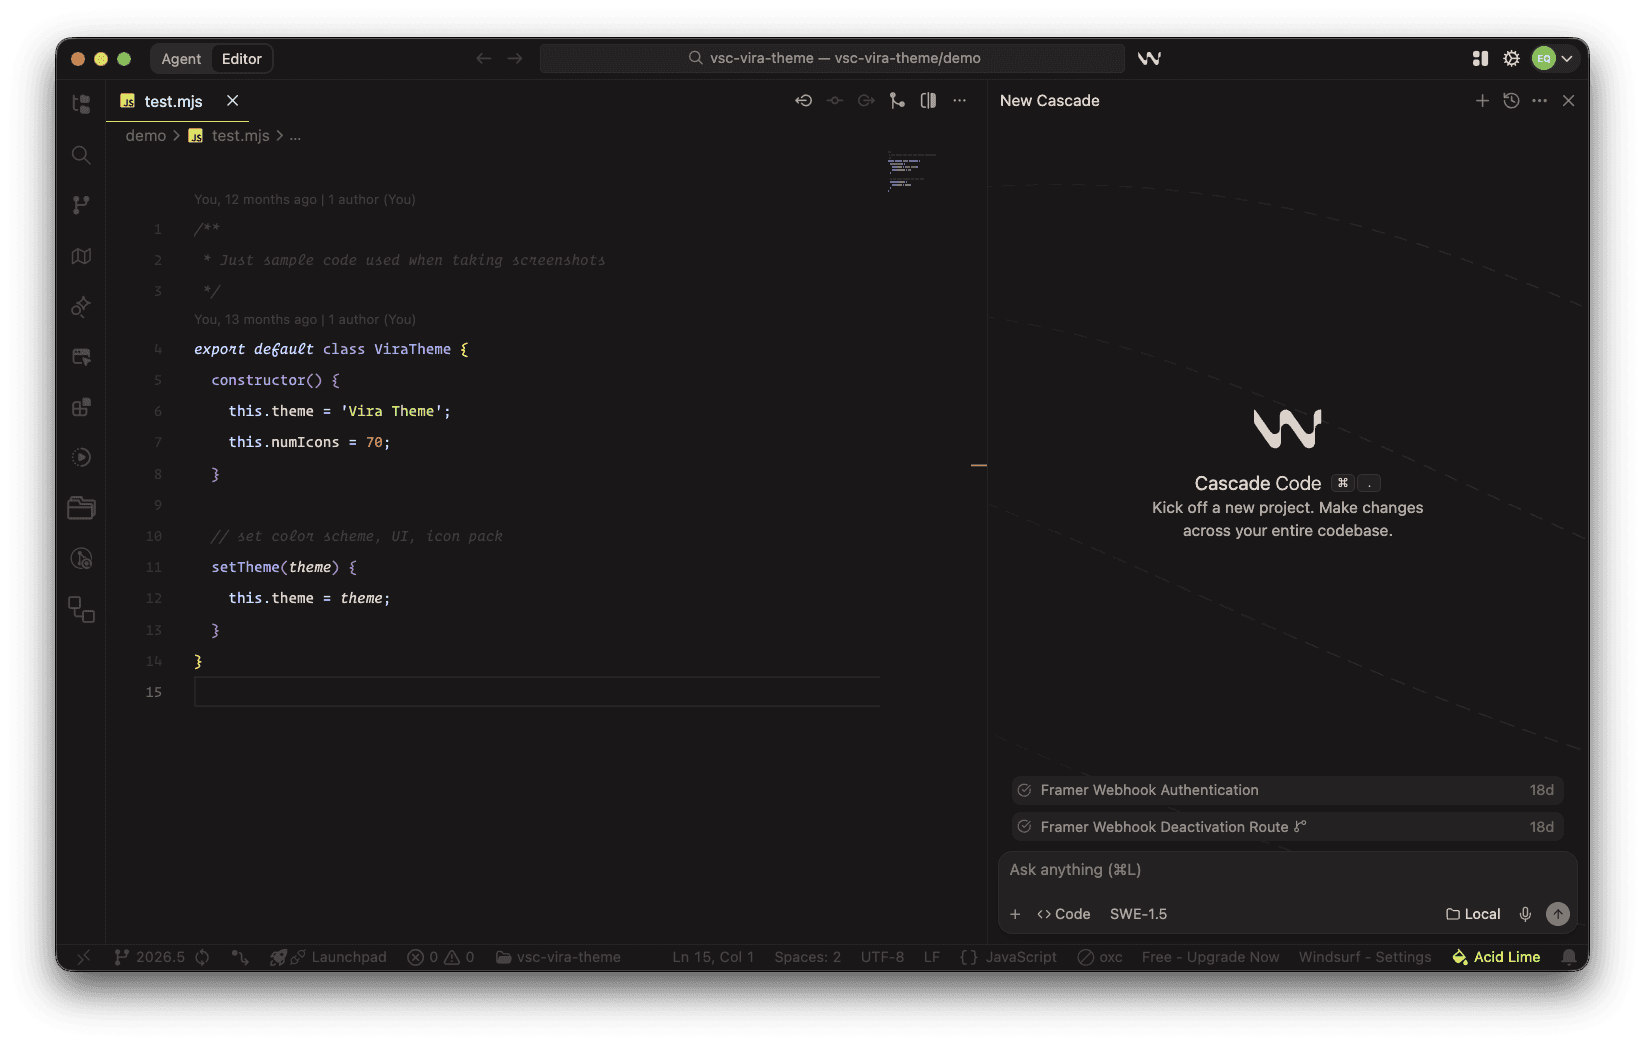
Task: Go back with the left arrow in the title bar
Action: point(484,59)
